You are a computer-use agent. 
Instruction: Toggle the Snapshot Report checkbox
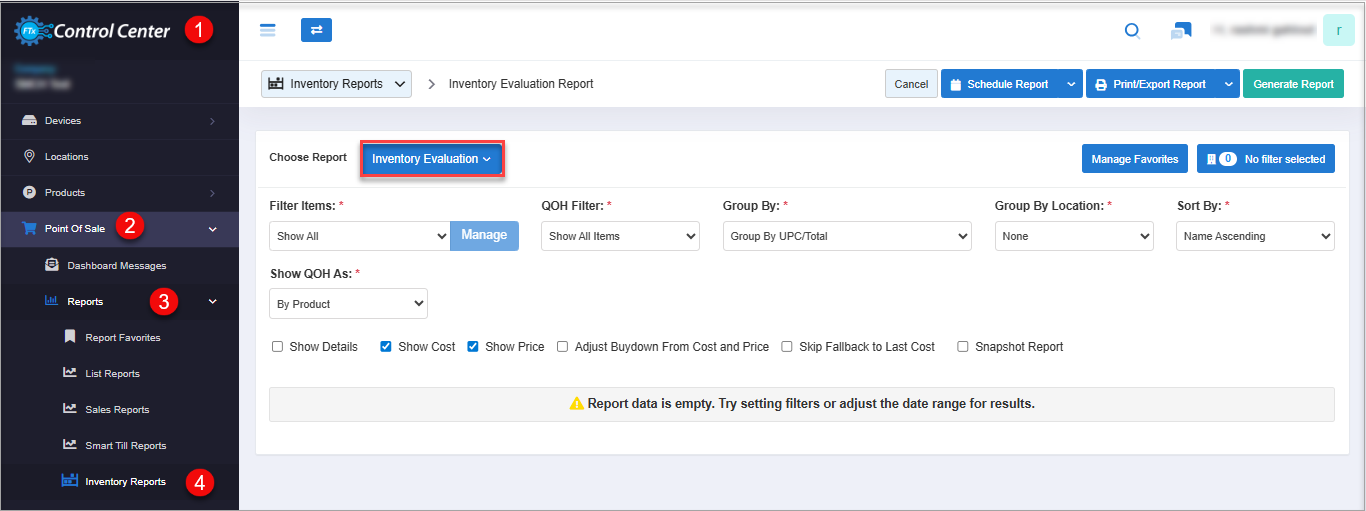click(x=963, y=347)
